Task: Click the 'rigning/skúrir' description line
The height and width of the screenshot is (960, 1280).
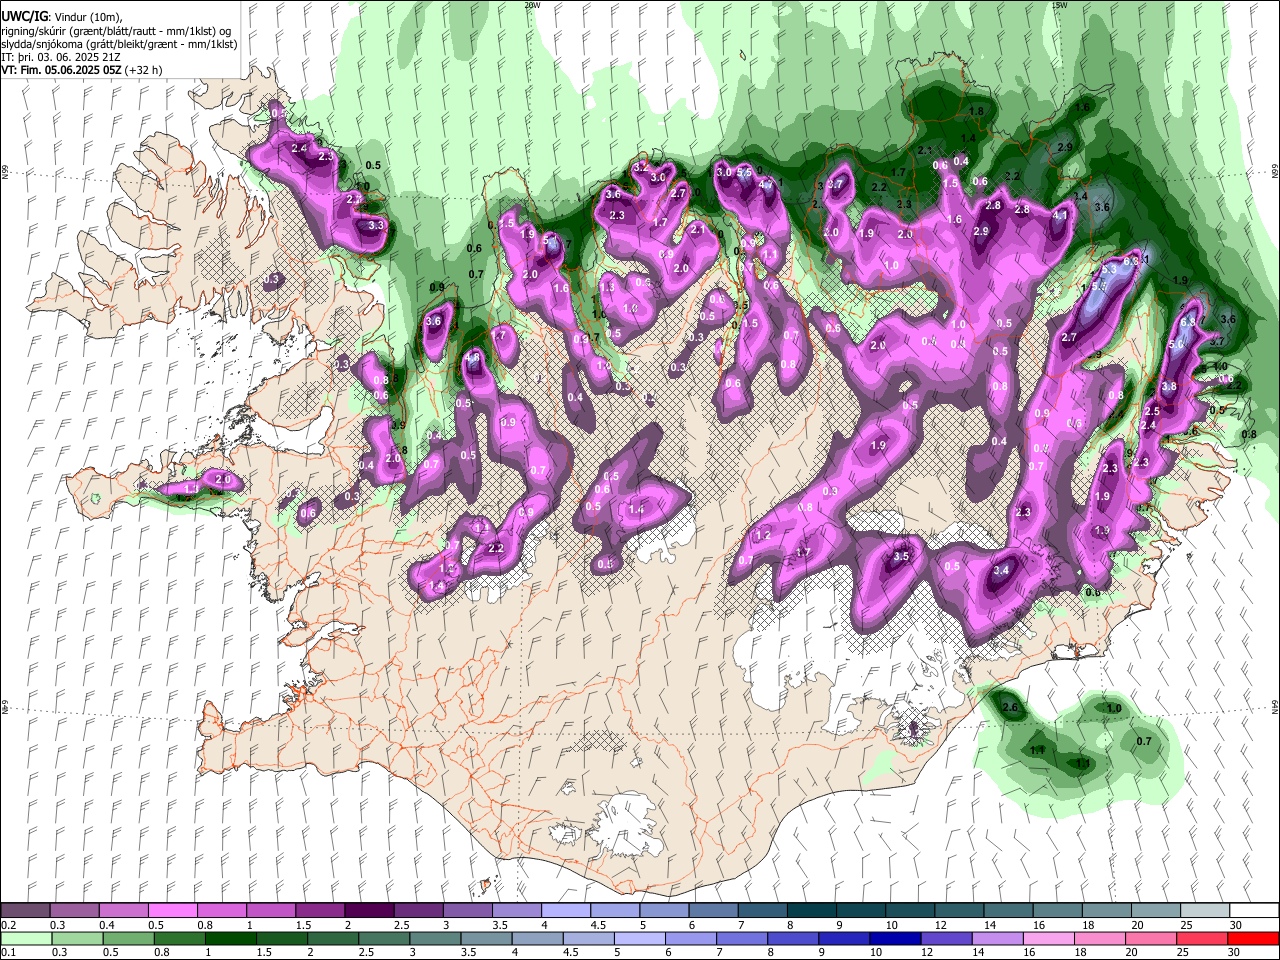Action: pyautogui.click(x=118, y=31)
